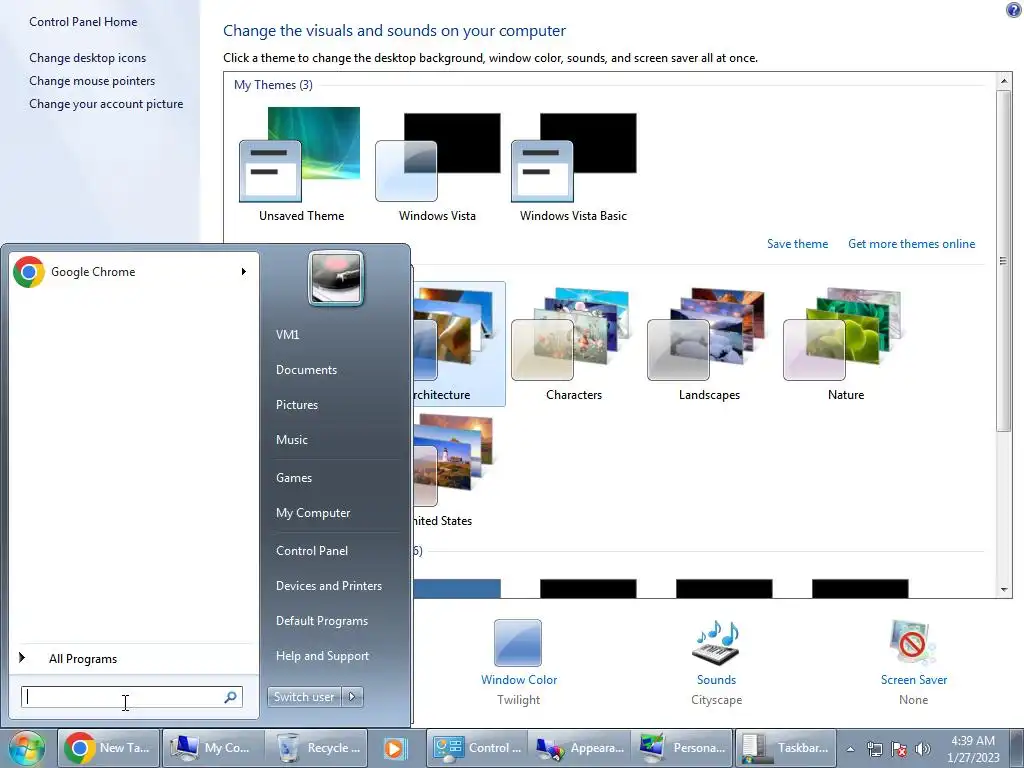Viewport: 1024px width, 768px height.
Task: Open My Computer from the Start menu
Action: (313, 513)
